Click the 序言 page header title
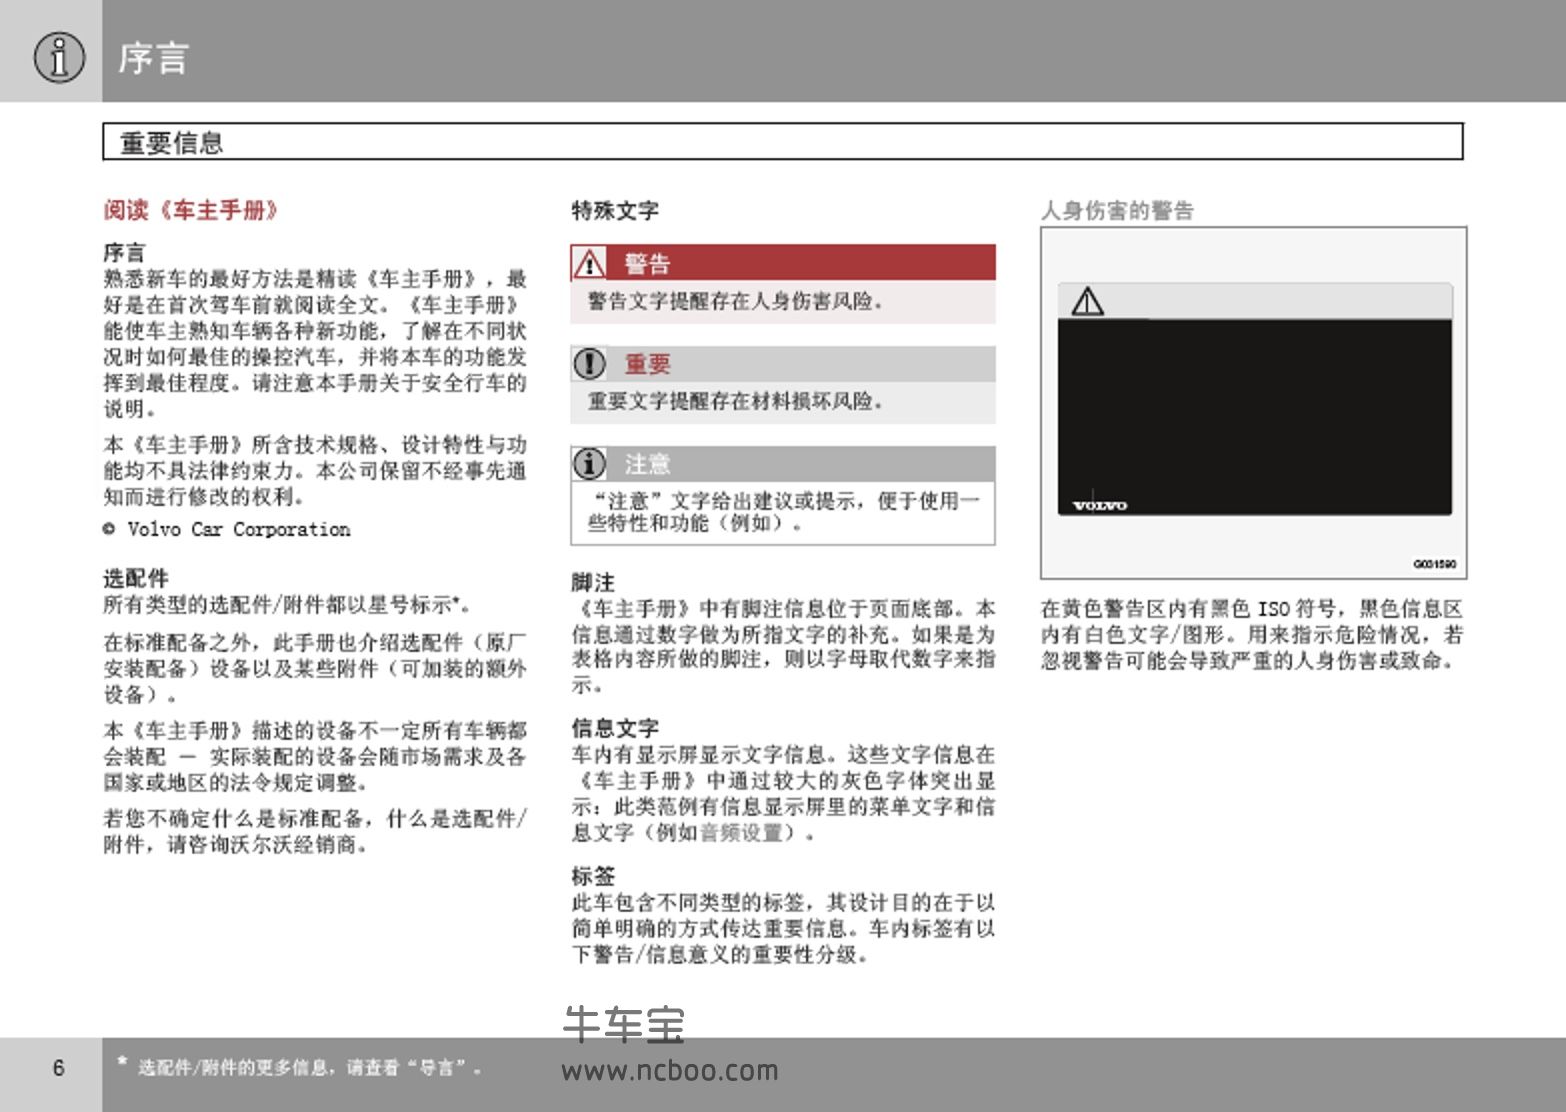1566x1112 pixels. click(x=153, y=58)
